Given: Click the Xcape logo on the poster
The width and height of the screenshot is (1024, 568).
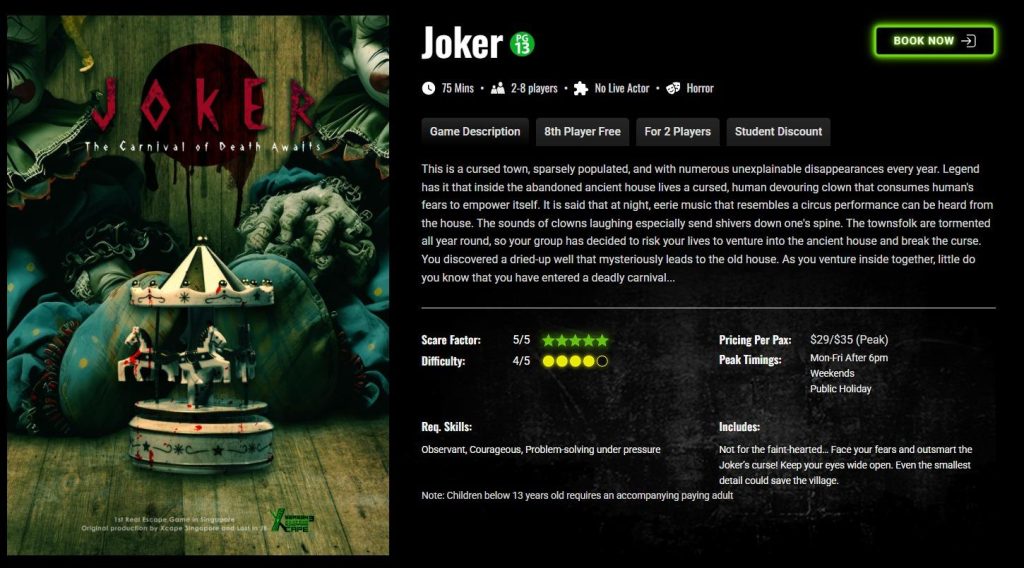Looking at the screenshot, I should [x=293, y=520].
